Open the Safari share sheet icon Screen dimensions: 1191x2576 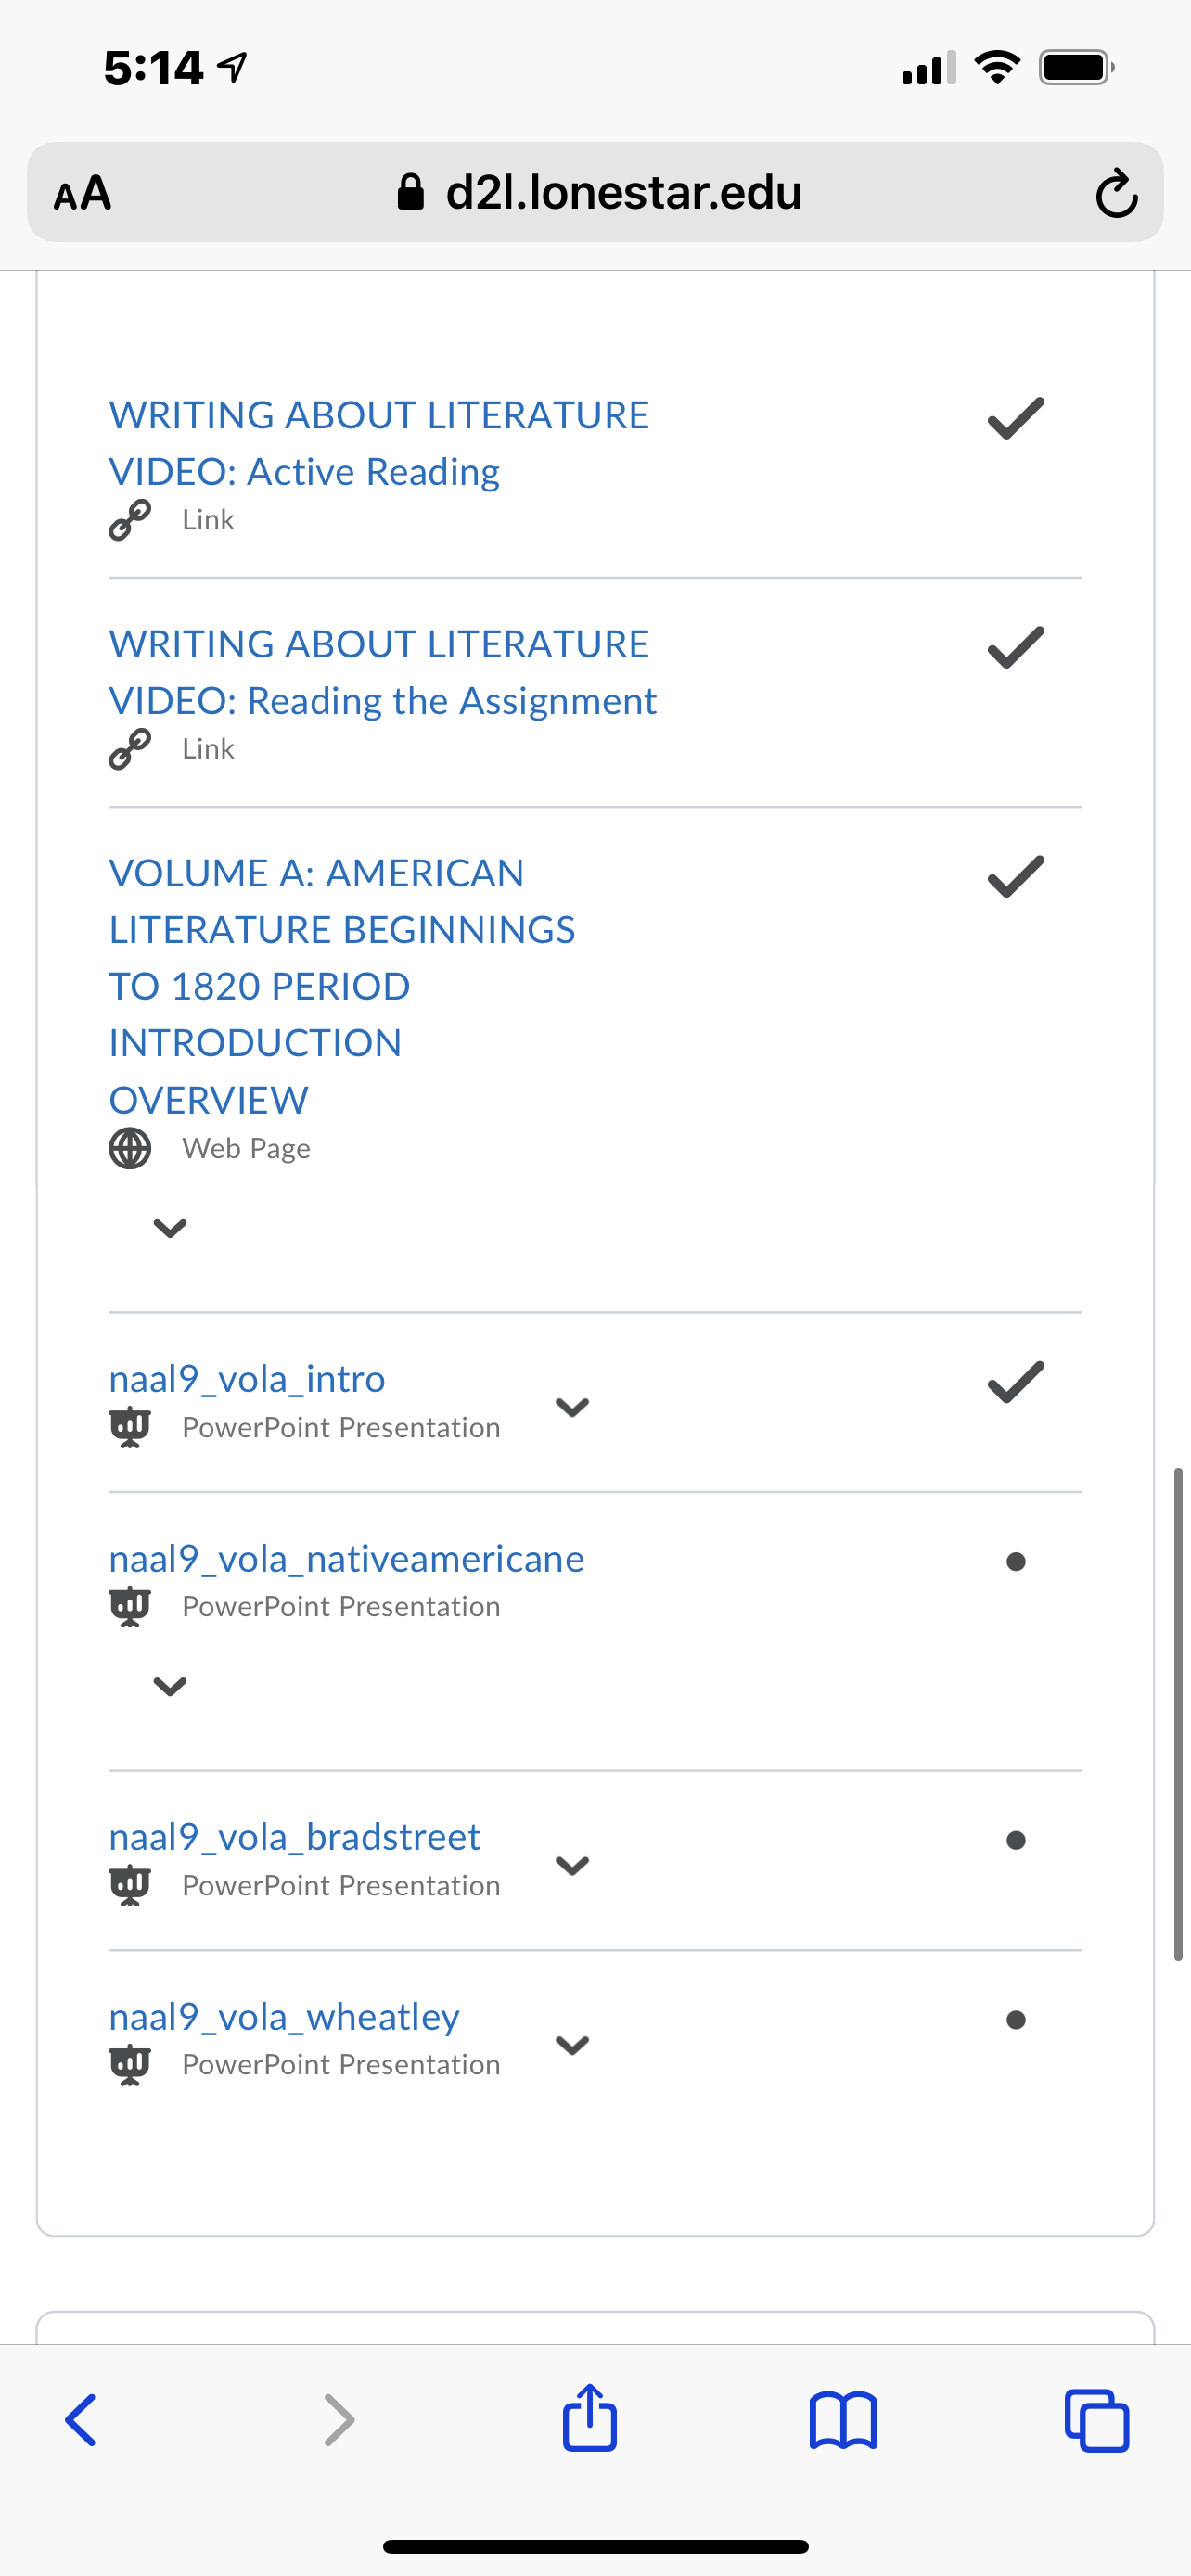pos(589,2418)
